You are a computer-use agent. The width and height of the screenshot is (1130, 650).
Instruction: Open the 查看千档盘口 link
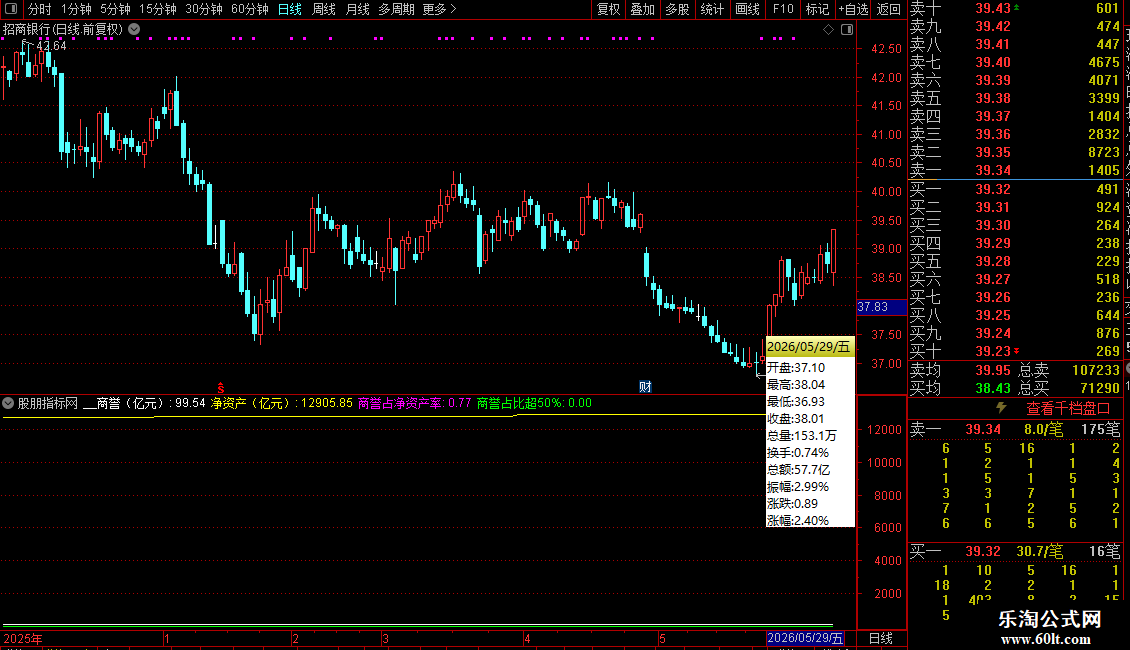1068,409
